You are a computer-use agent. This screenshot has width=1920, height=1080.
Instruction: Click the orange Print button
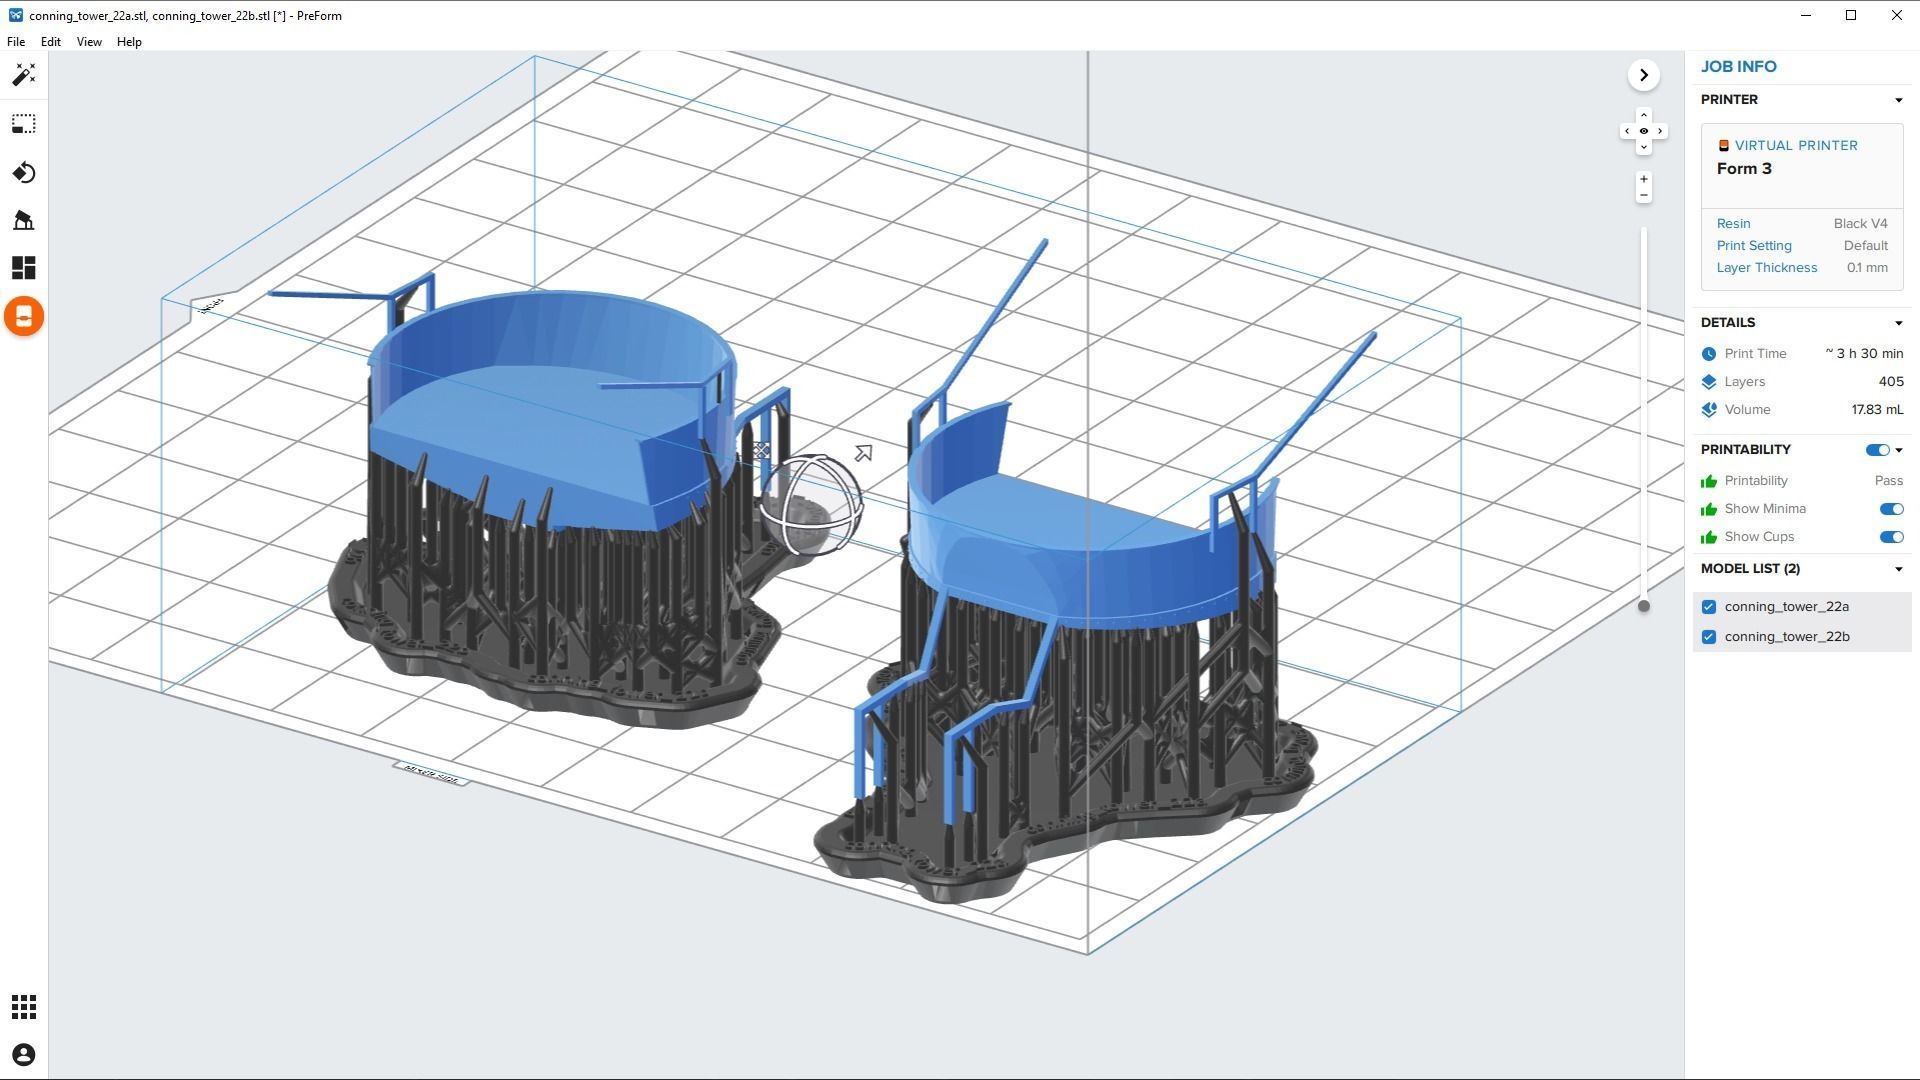coord(24,317)
